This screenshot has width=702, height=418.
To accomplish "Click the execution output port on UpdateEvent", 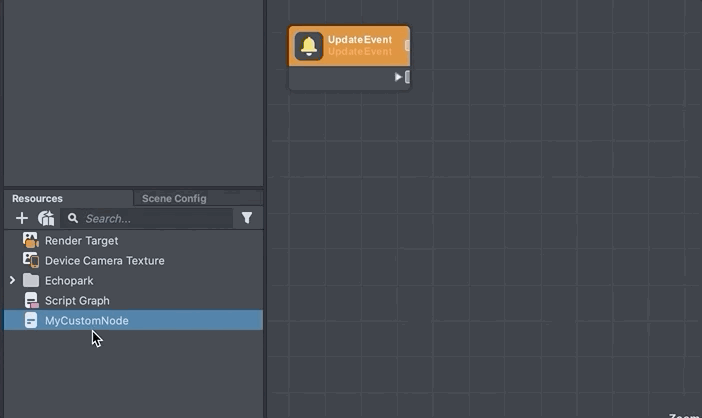I will point(401,77).
